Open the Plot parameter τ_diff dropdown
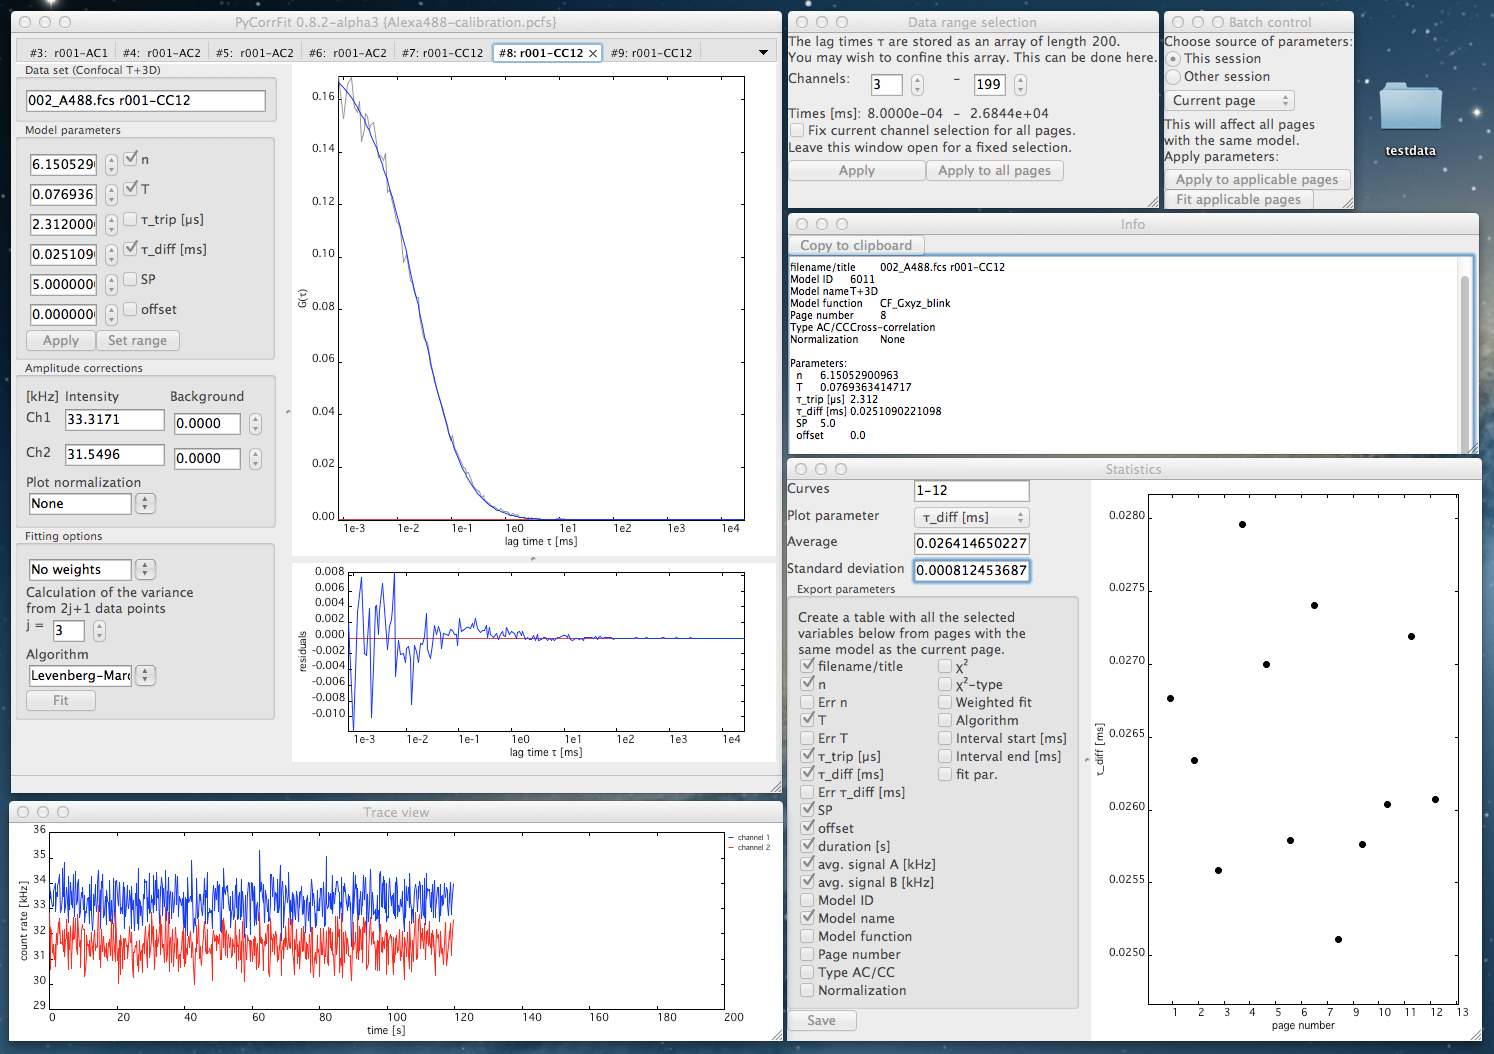The height and width of the screenshot is (1054, 1494). click(971, 517)
